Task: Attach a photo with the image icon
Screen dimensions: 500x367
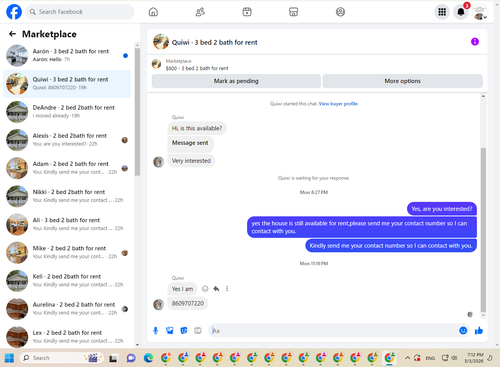Action: [x=170, y=330]
